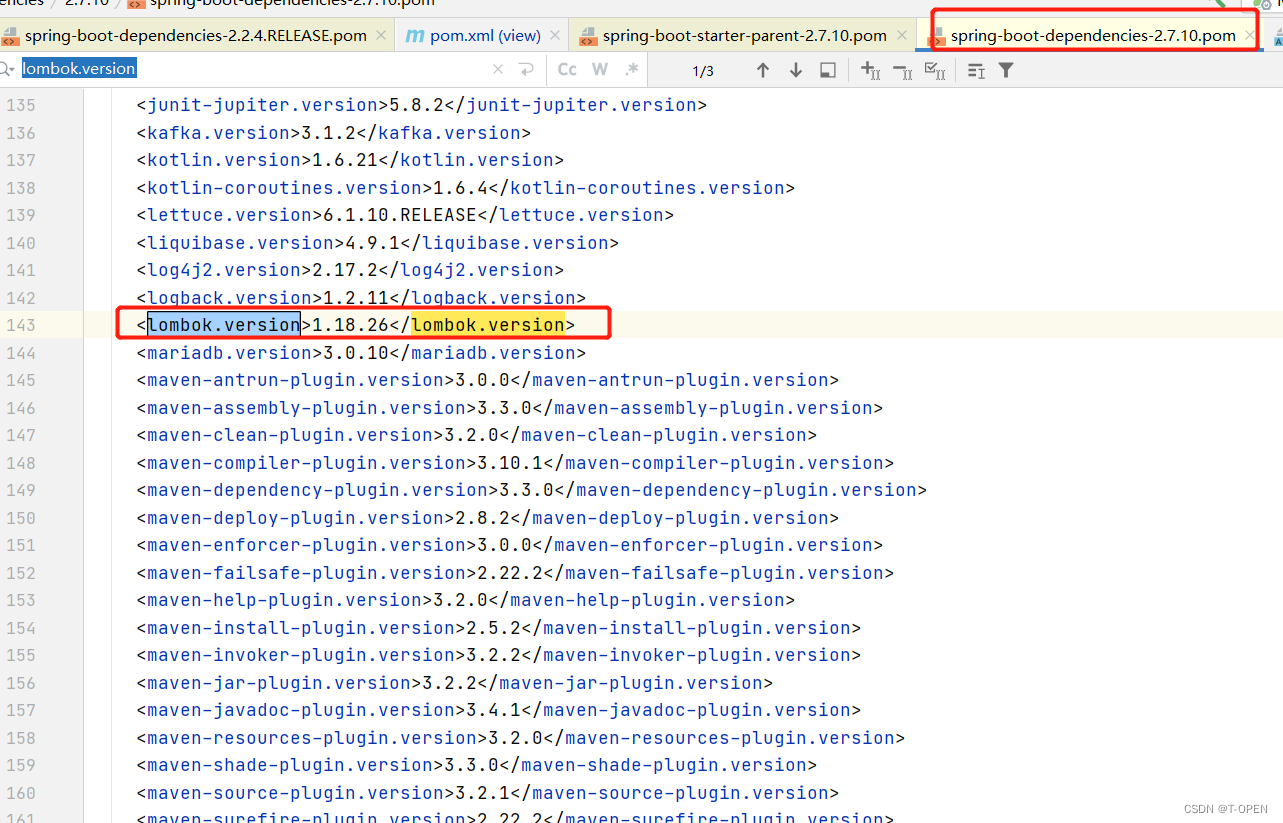Click maven-clean-plugin.version opening tag
The width and height of the screenshot is (1283, 823).
pos(290,435)
